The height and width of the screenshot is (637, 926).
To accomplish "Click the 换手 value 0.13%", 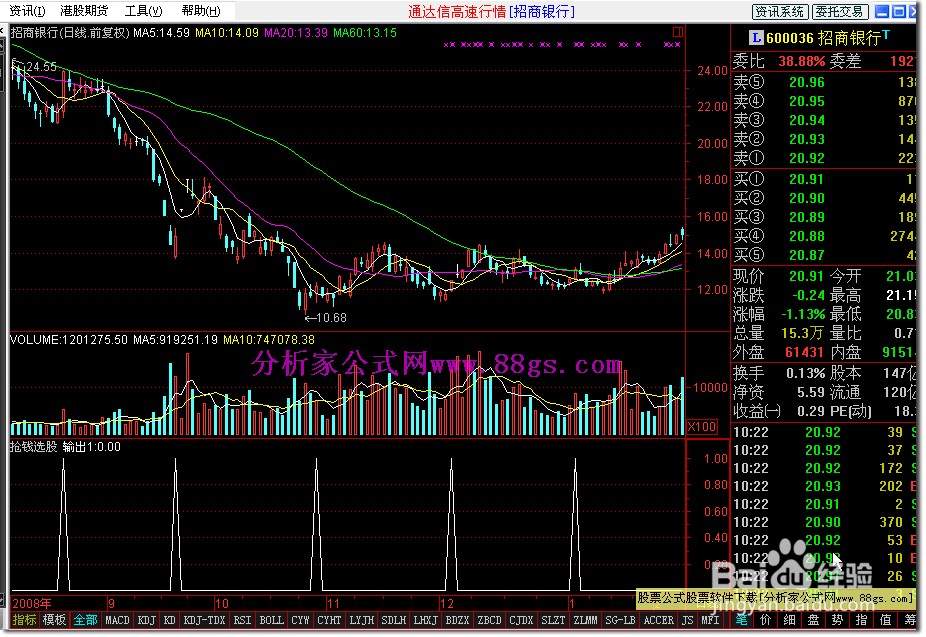I will [806, 373].
